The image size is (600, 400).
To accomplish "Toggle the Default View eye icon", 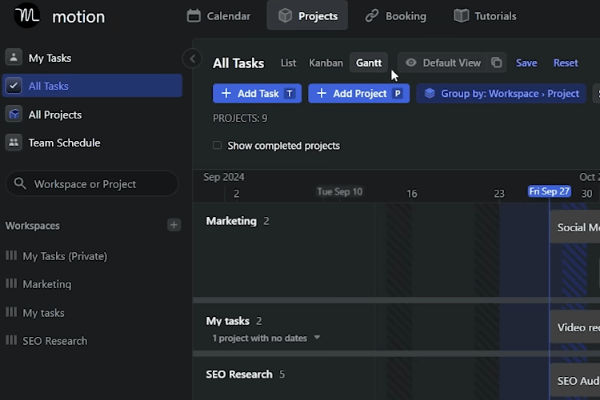I will [x=410, y=63].
